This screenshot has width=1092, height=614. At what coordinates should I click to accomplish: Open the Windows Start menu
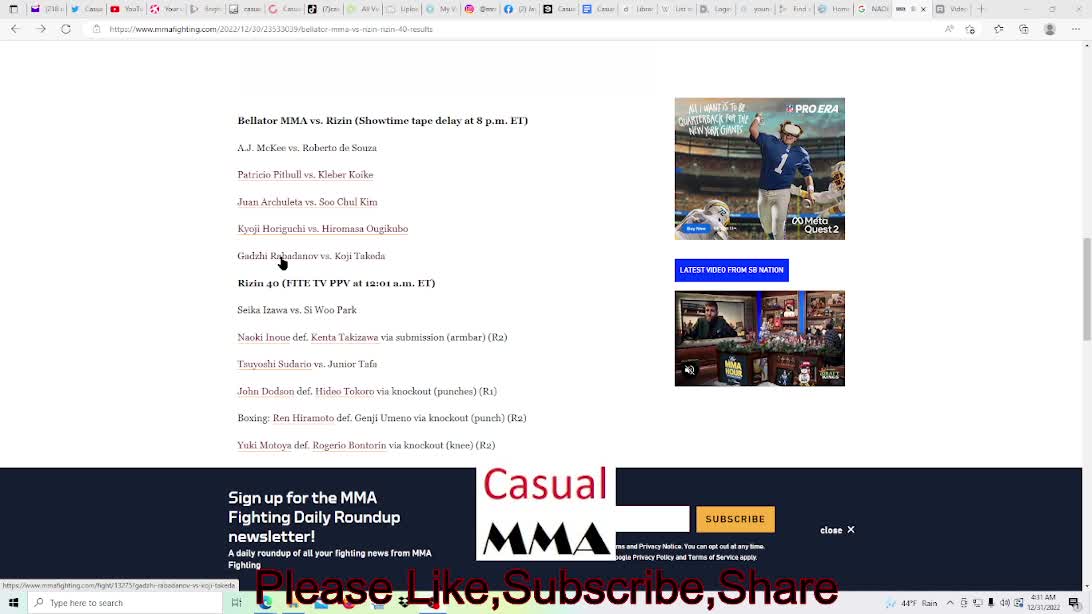pyautogui.click(x=13, y=603)
